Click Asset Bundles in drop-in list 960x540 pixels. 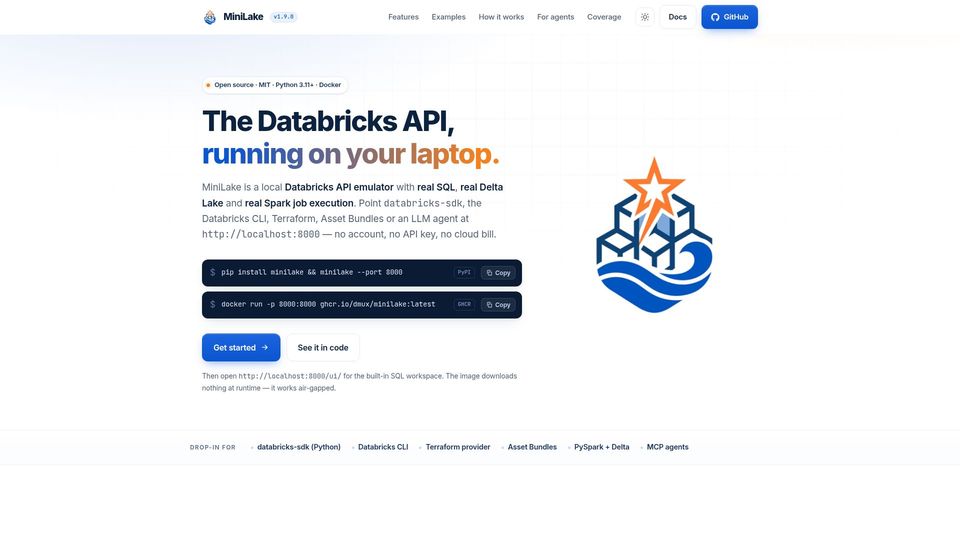532,447
